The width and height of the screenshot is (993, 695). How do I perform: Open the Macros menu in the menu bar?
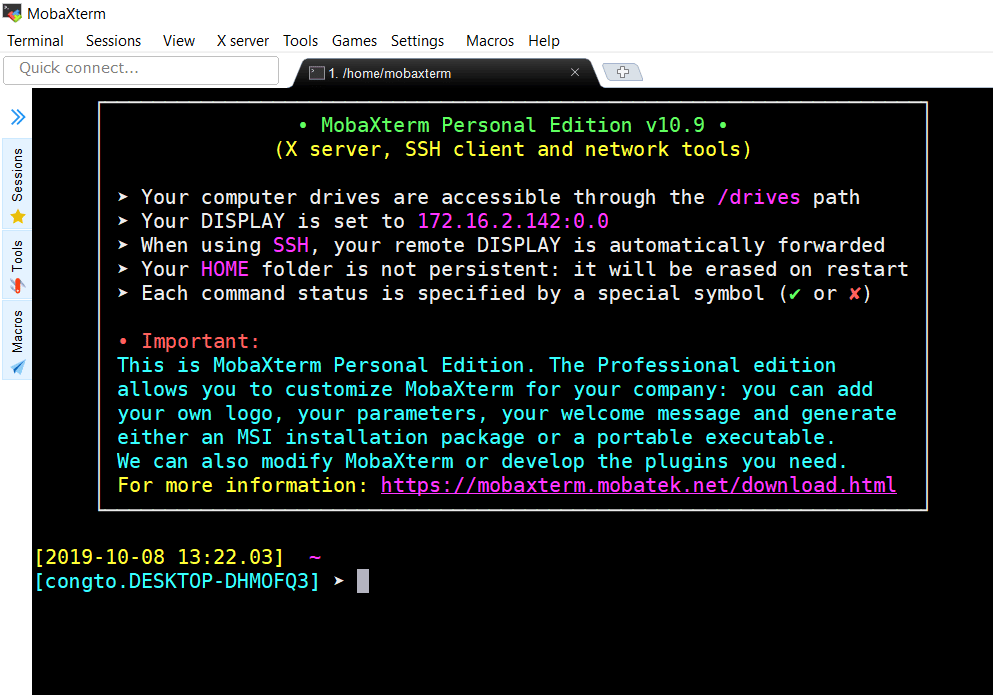pos(489,41)
